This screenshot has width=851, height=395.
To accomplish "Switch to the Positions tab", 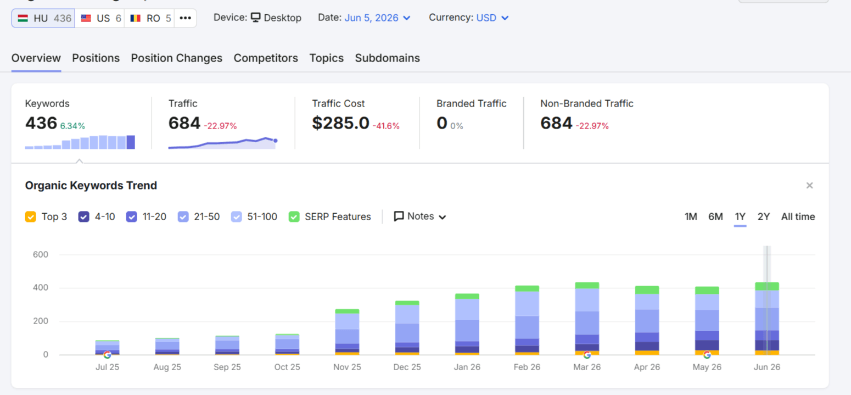I will 96,58.
